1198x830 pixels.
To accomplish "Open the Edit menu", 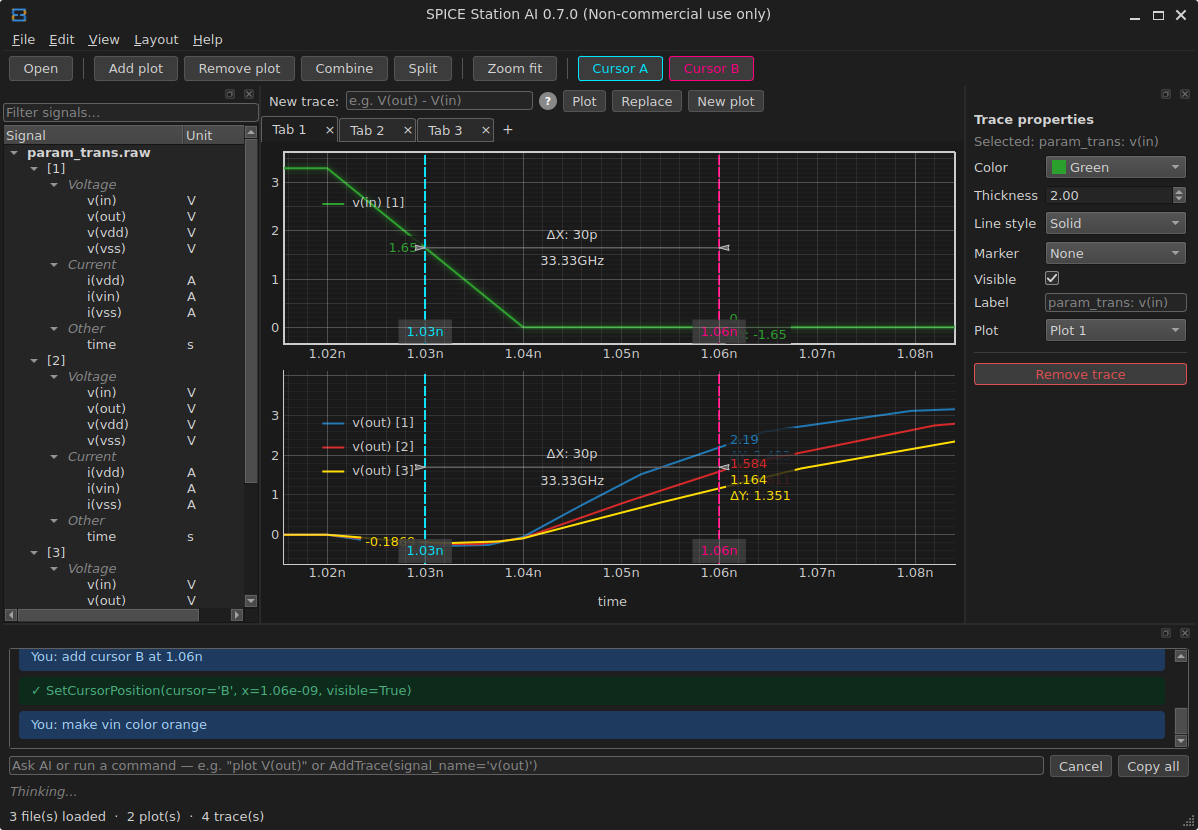I will [x=61, y=40].
